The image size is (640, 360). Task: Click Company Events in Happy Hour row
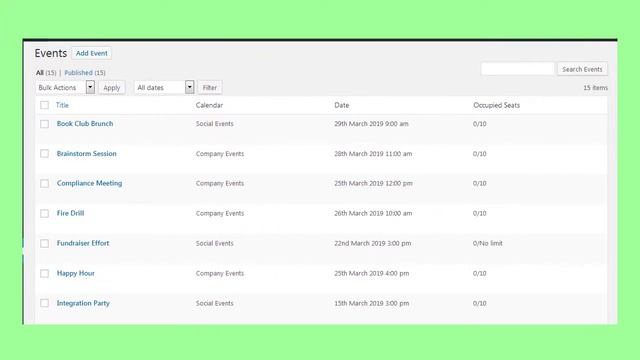(x=220, y=273)
